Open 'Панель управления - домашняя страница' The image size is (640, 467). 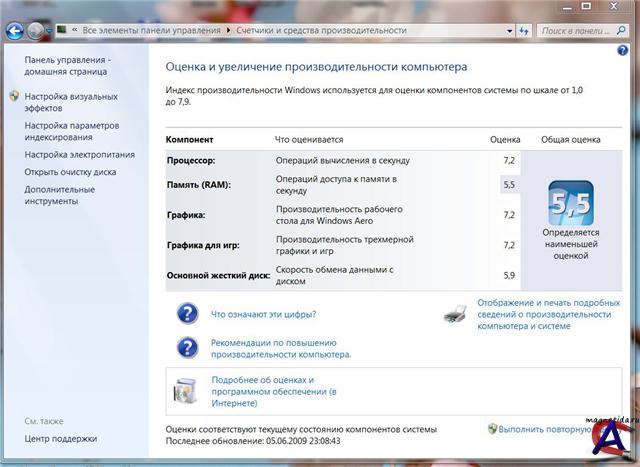(67, 66)
